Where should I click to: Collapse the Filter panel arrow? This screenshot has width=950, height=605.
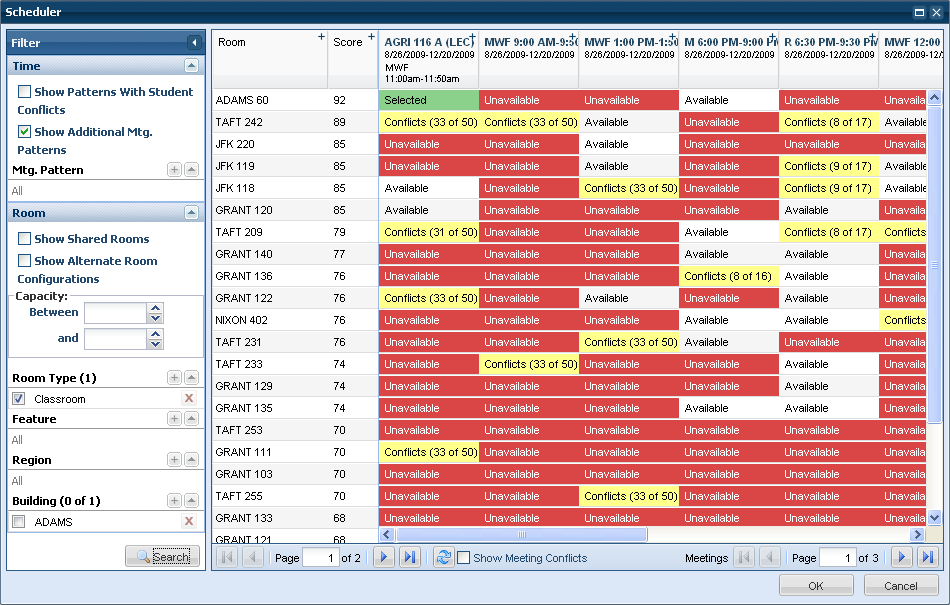point(194,42)
